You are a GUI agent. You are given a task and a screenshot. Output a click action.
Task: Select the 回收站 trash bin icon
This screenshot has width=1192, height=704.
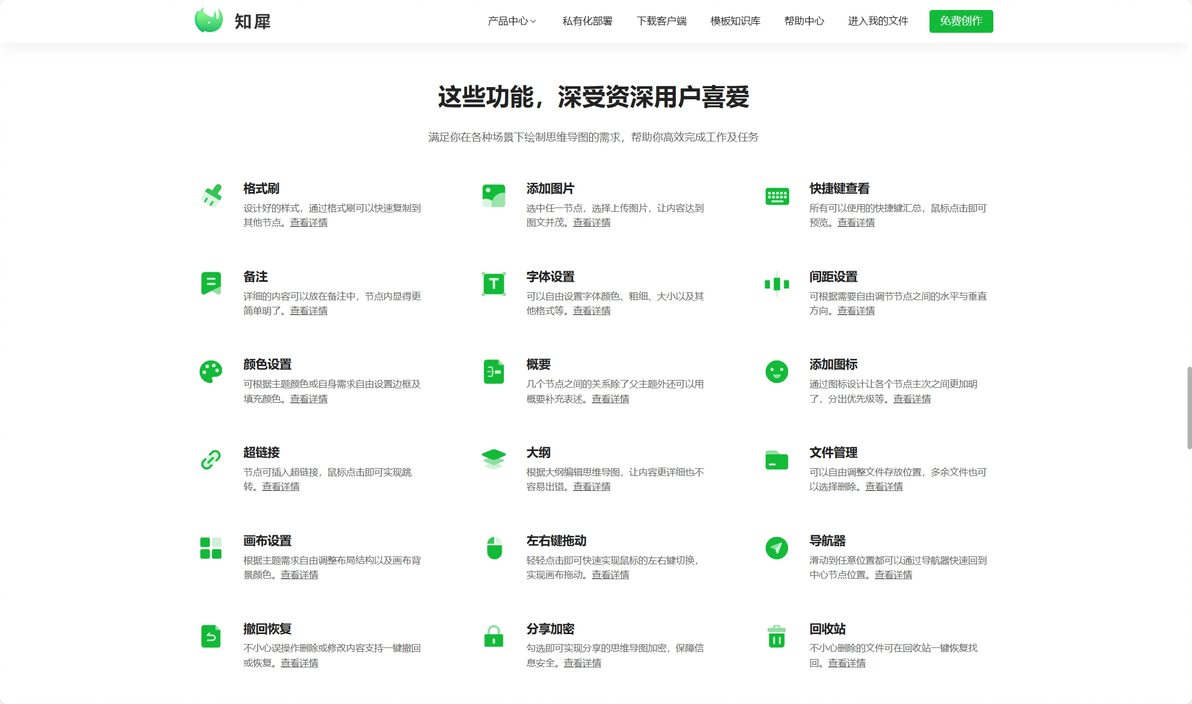click(x=777, y=635)
